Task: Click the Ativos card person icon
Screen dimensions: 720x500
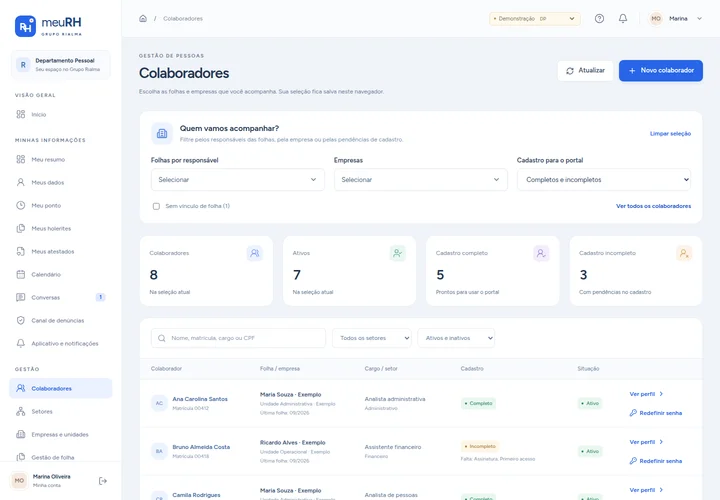Action: pos(398,253)
